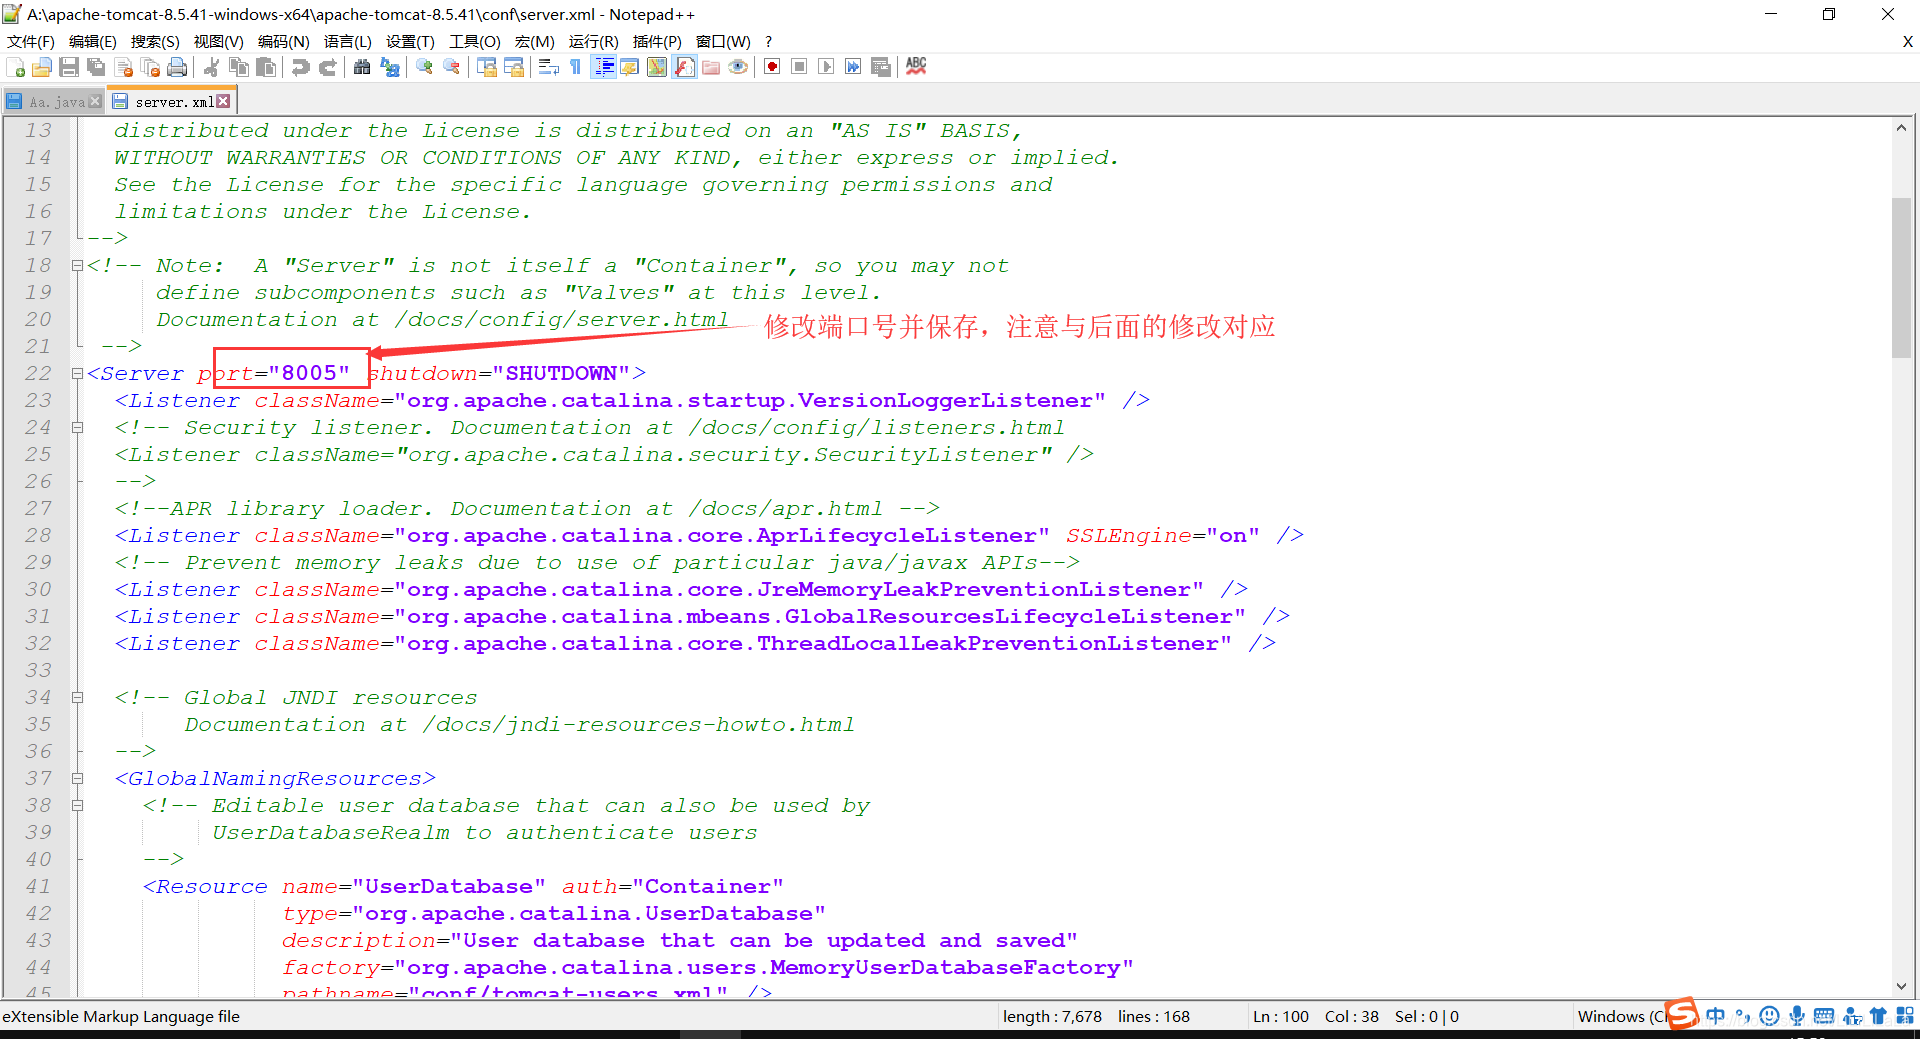Viewport: 1920px width, 1039px height.
Task: Collapse the comment block at line 18
Action: (77, 266)
